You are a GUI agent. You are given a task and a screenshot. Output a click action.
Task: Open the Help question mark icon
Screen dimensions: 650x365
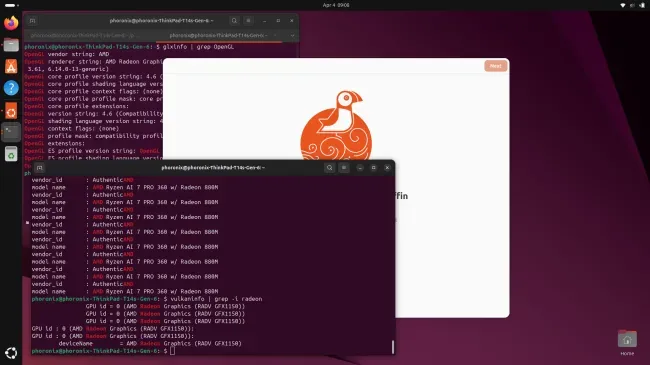click(11, 88)
